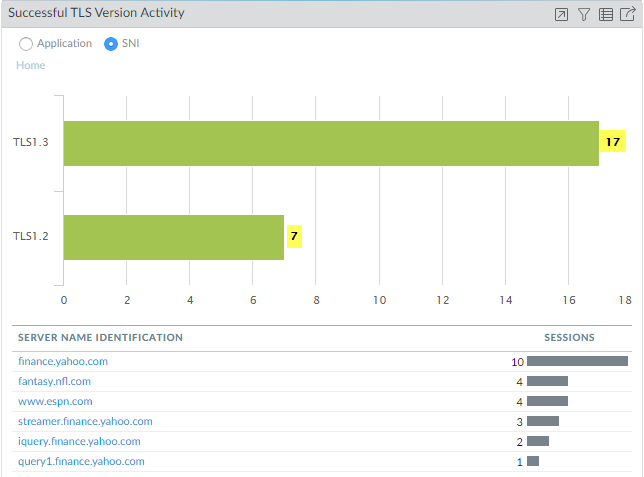The width and height of the screenshot is (644, 477).
Task: Click the open in new window icon
Action: pyautogui.click(x=562, y=14)
